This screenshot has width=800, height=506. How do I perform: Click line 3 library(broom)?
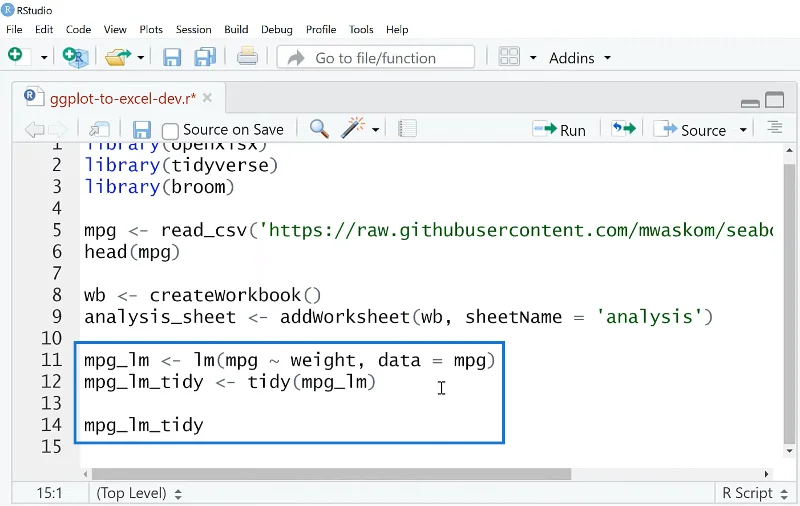pyautogui.click(x=159, y=187)
